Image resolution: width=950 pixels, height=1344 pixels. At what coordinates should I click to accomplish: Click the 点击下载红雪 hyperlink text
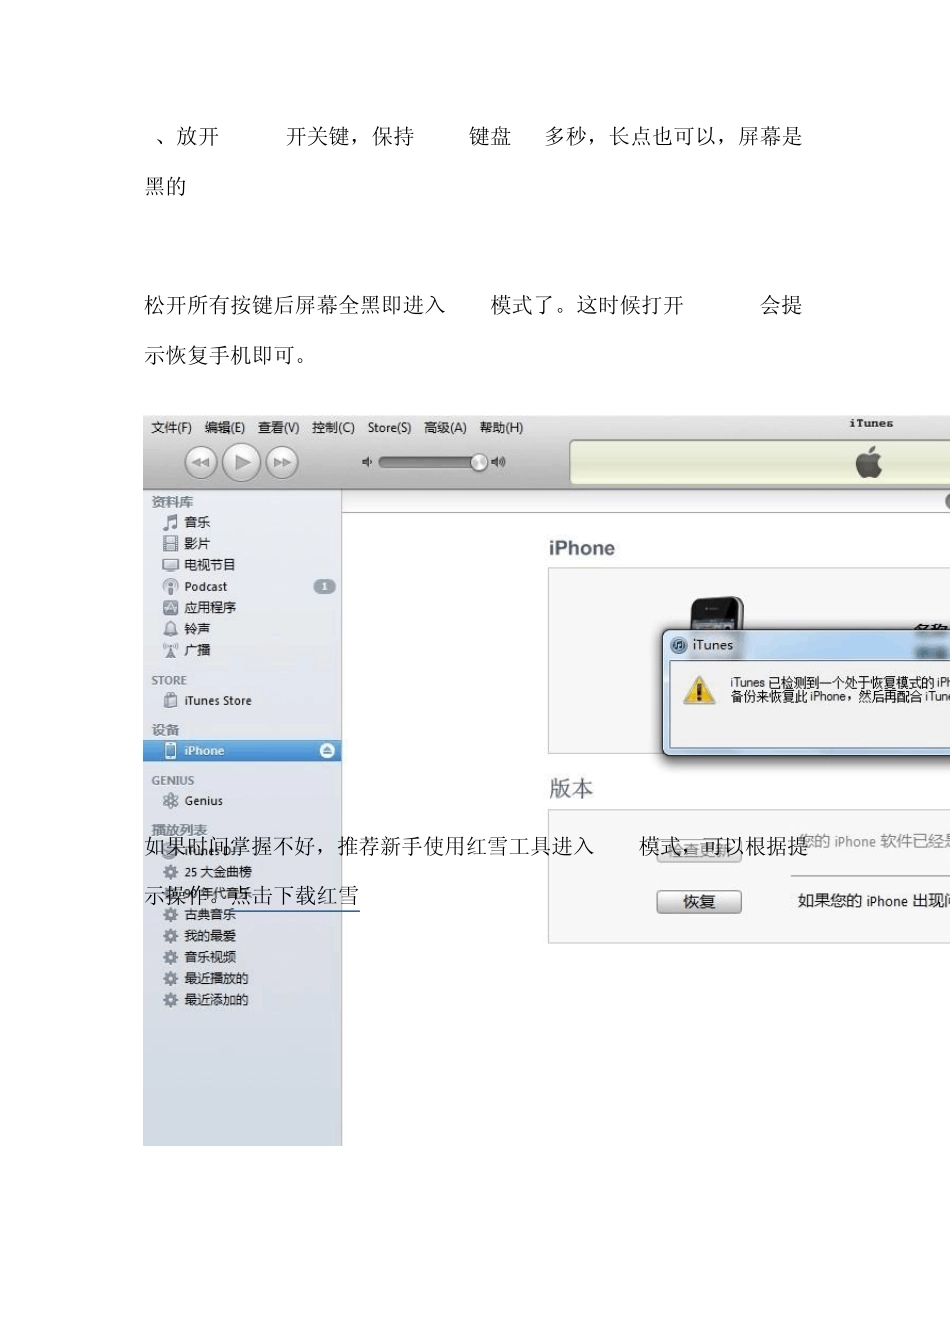click(x=295, y=896)
